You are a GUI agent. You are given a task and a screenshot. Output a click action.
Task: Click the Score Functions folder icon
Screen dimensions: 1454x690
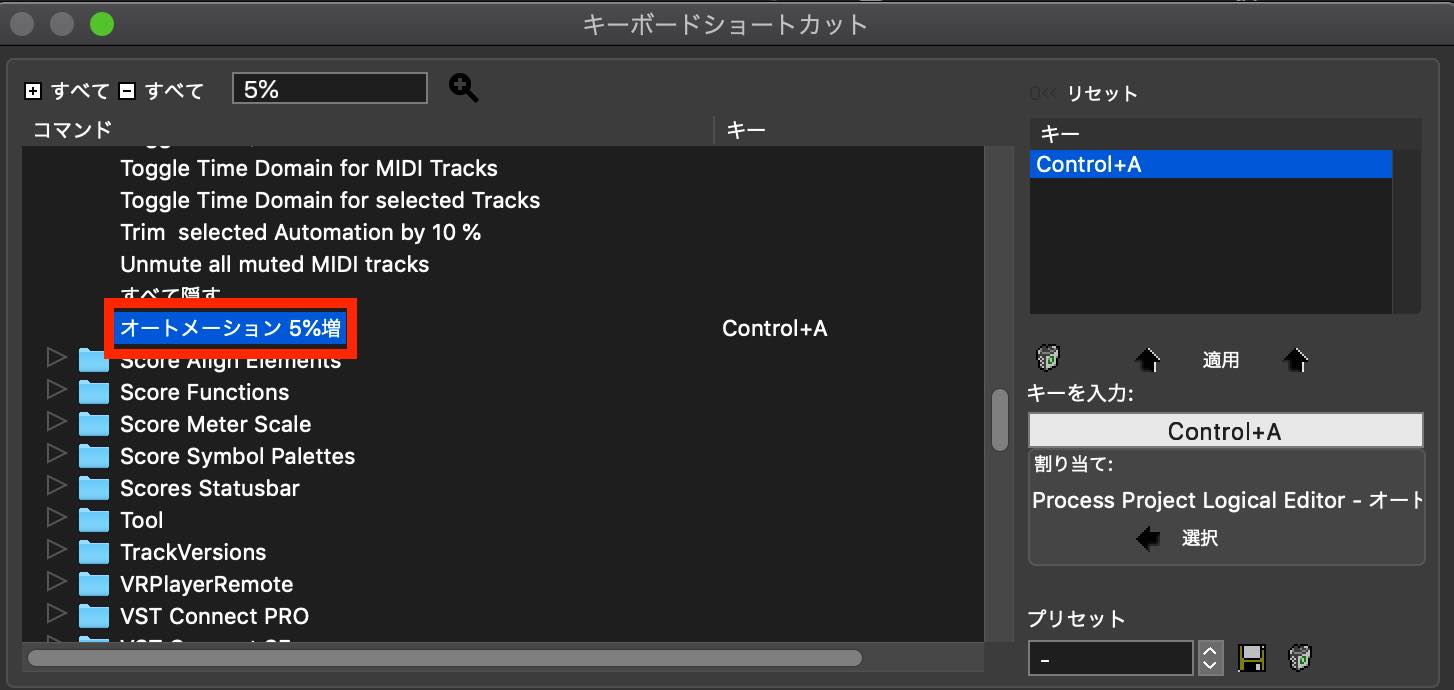point(94,392)
